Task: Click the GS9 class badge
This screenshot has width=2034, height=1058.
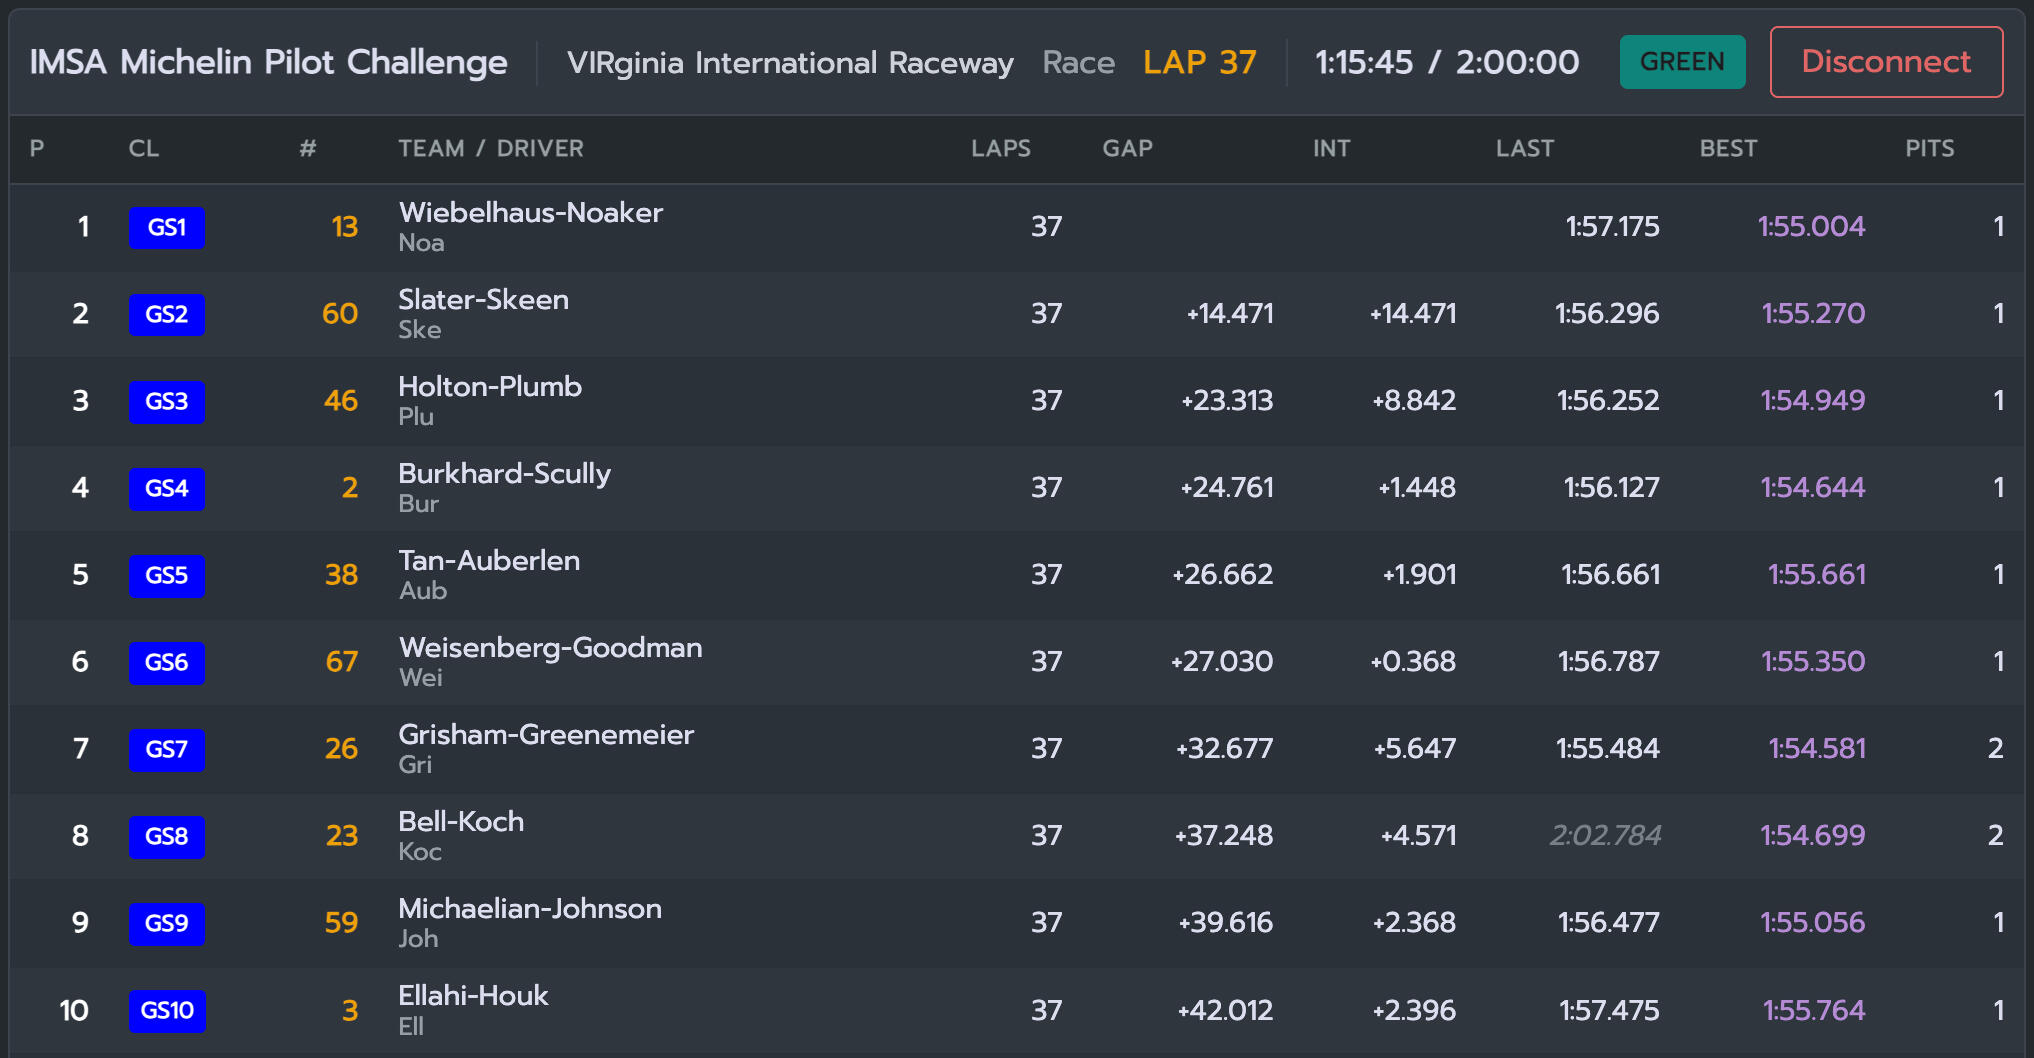Action: click(167, 924)
